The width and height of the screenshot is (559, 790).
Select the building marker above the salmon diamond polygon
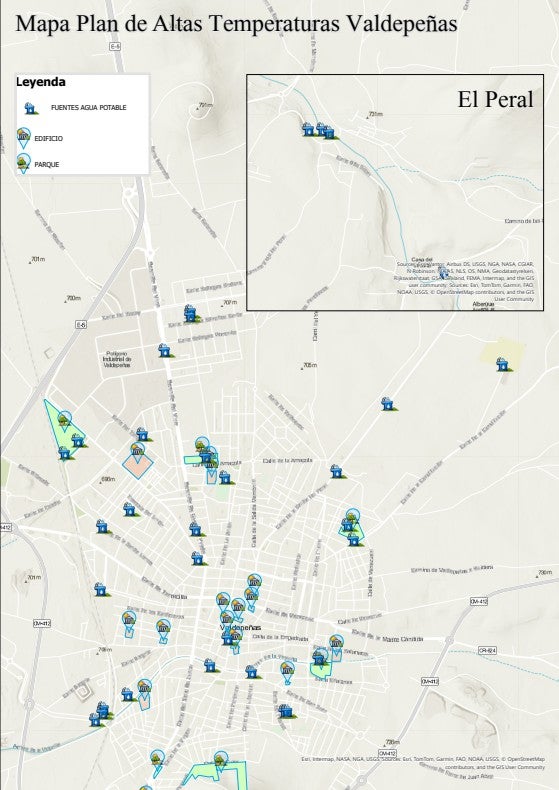tap(137, 452)
